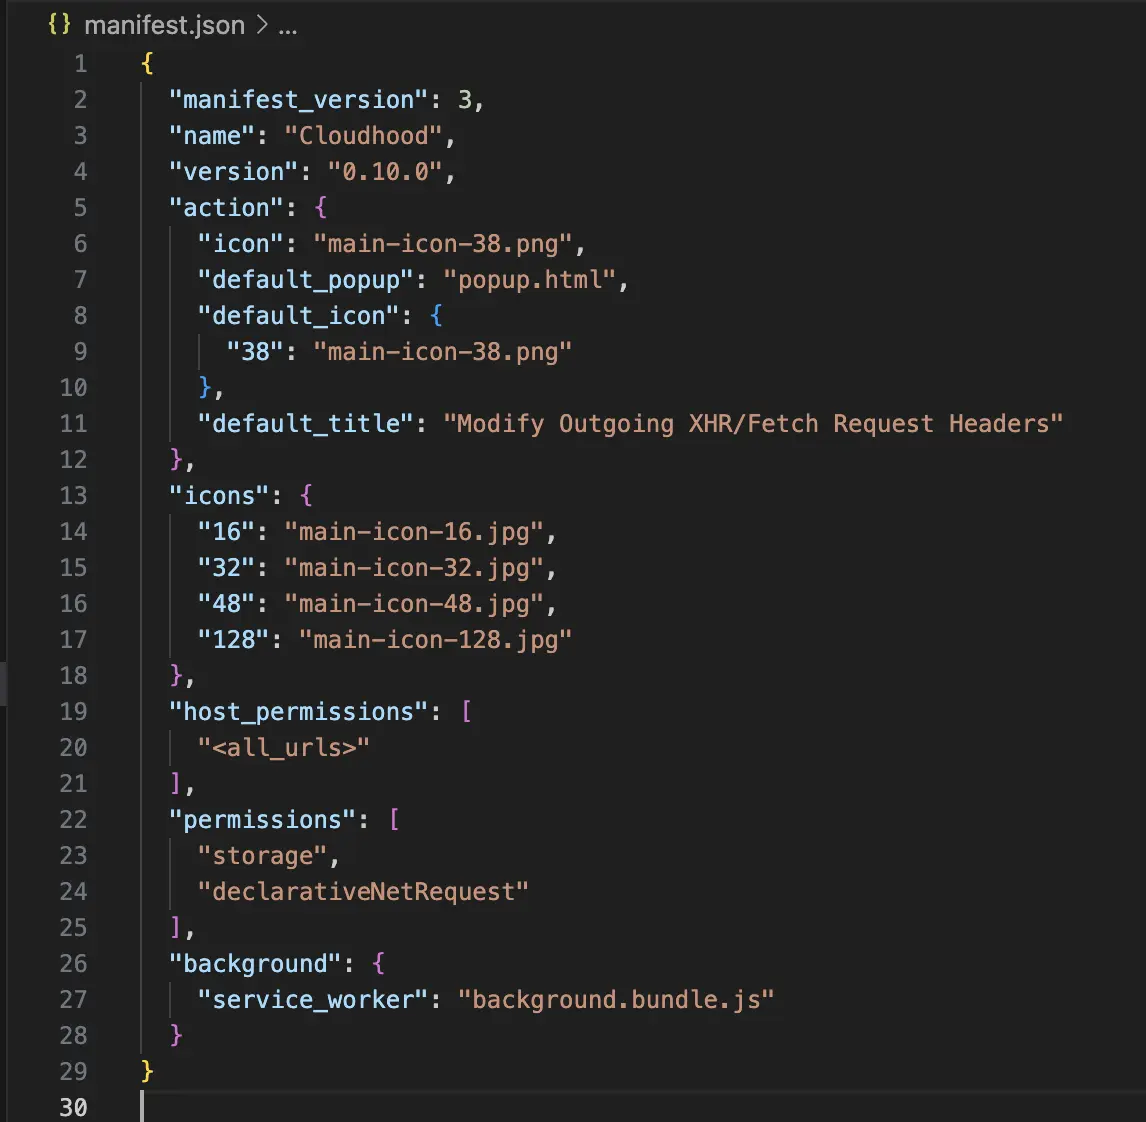Screen dimensions: 1146x1122
Task: Click the "default_title" key
Action: click(x=306, y=423)
